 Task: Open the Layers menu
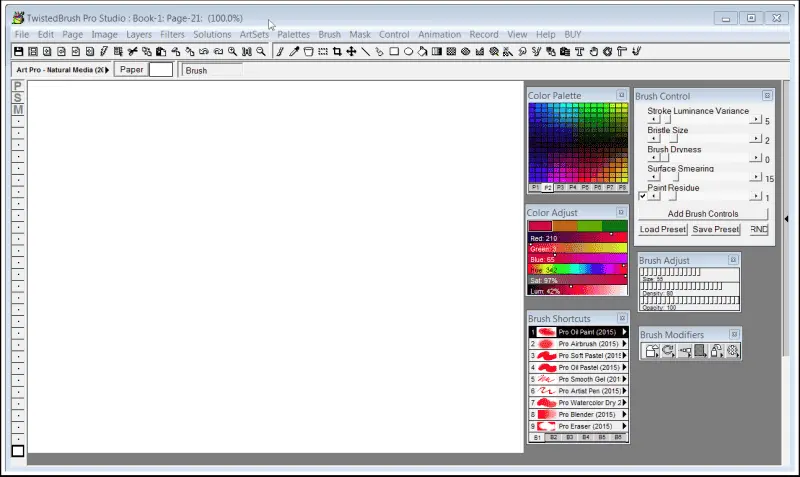[x=139, y=34]
